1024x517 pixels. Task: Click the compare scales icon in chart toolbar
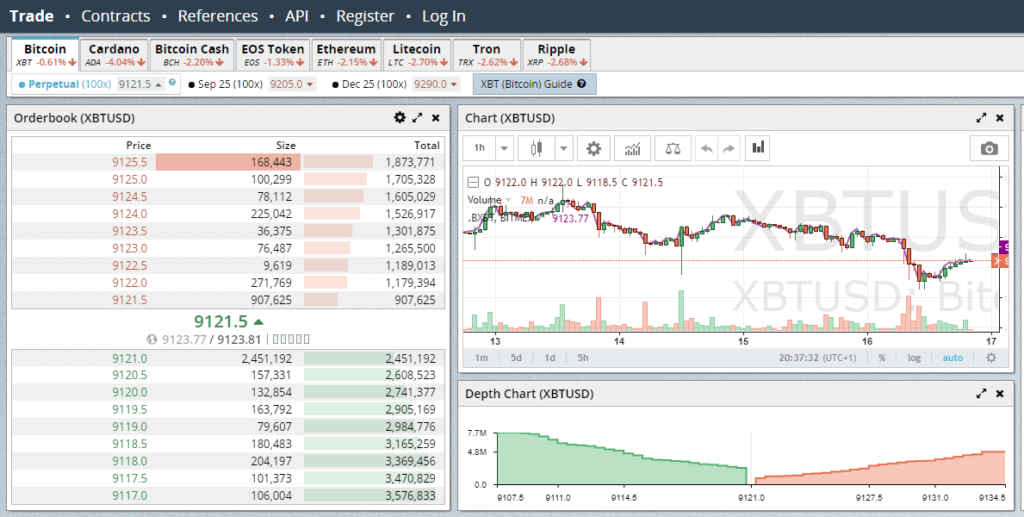(673, 148)
